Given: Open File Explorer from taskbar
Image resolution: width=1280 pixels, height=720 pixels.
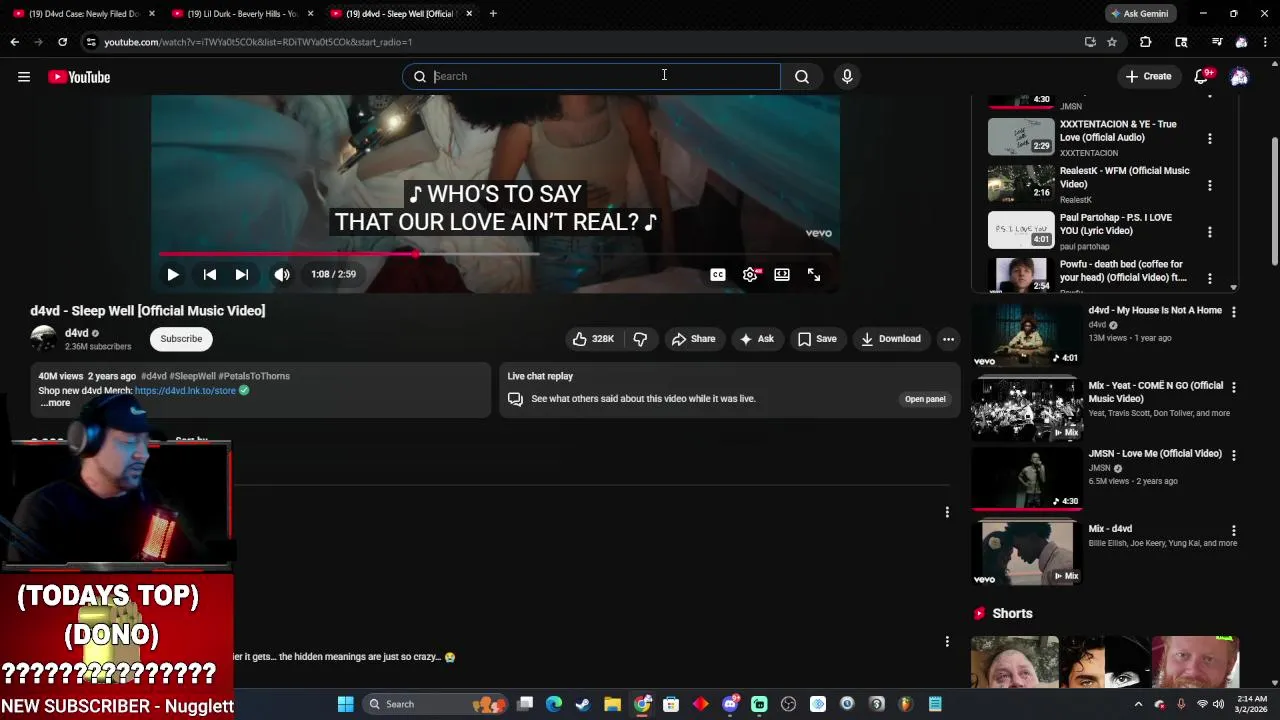Looking at the screenshot, I should point(612,704).
